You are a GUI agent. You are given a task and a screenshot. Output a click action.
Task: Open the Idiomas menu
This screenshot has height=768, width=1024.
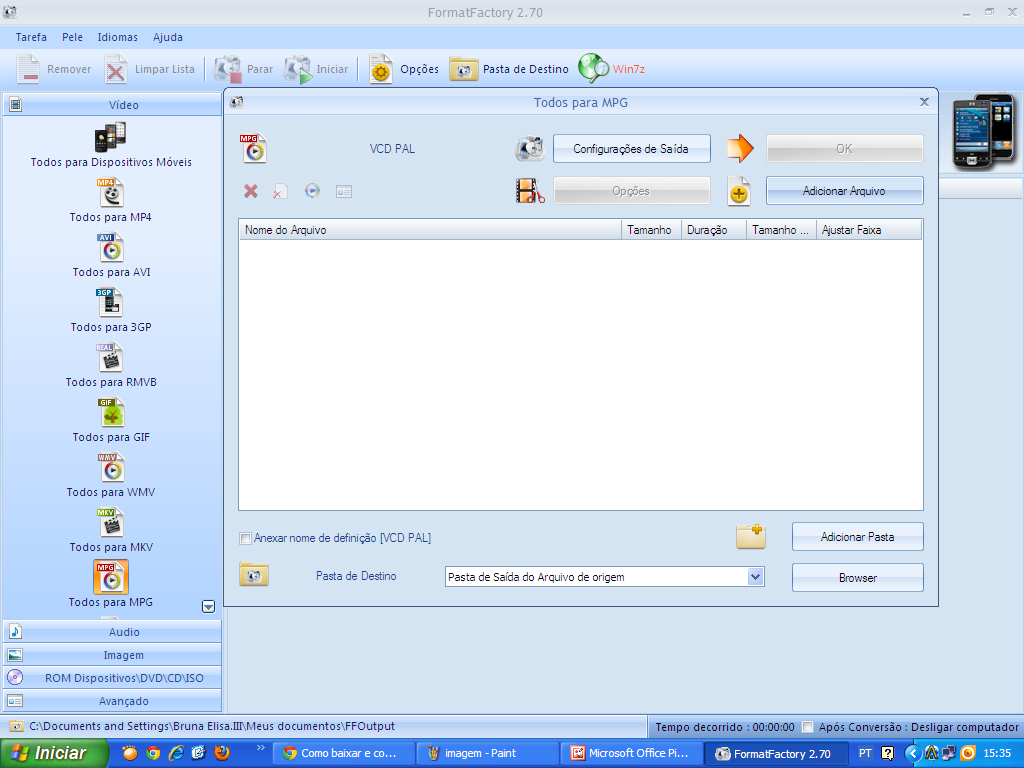tap(118, 37)
